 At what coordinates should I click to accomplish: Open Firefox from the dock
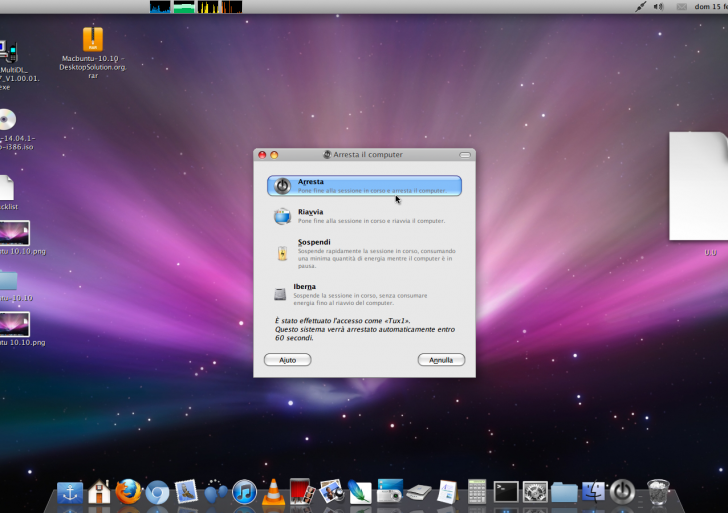127,491
